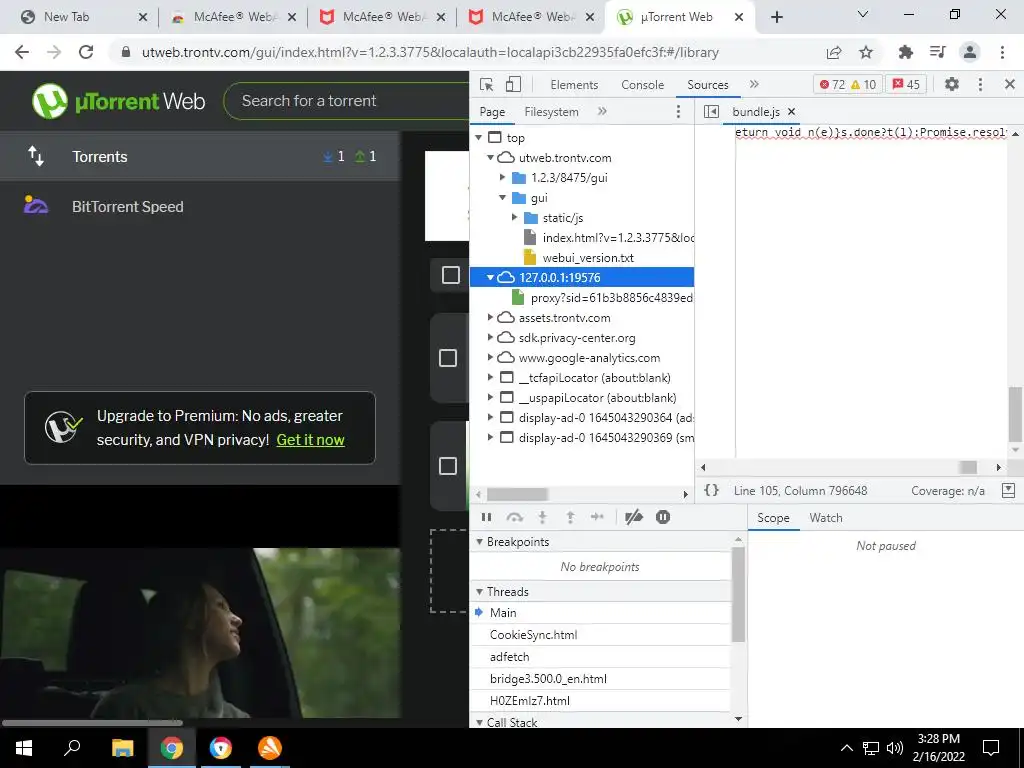
Task: Click the 45 issues badge
Action: tap(906, 84)
